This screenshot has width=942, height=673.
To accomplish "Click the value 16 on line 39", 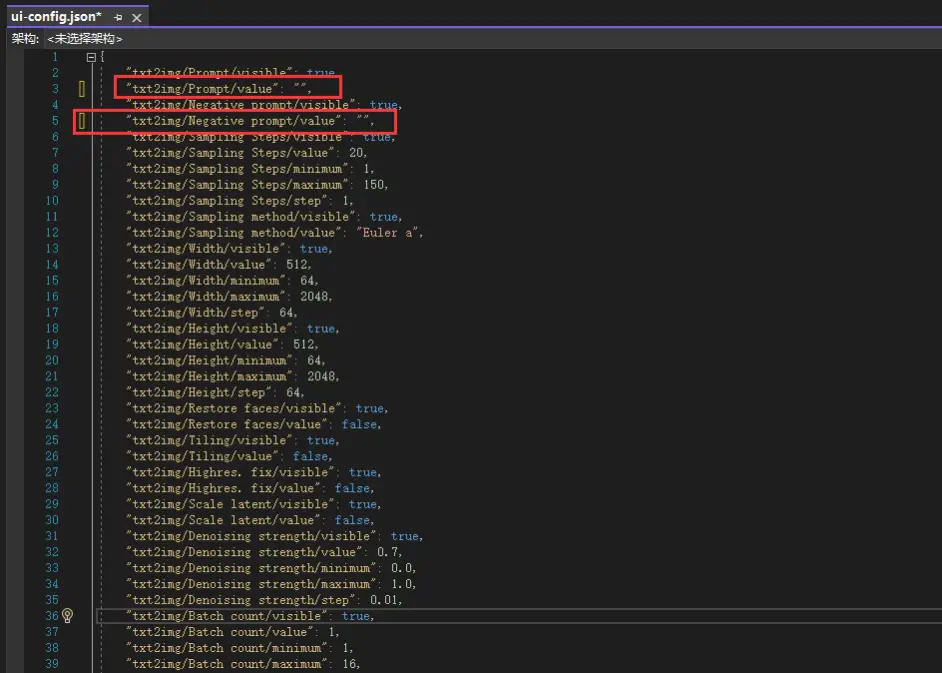I will click(350, 663).
